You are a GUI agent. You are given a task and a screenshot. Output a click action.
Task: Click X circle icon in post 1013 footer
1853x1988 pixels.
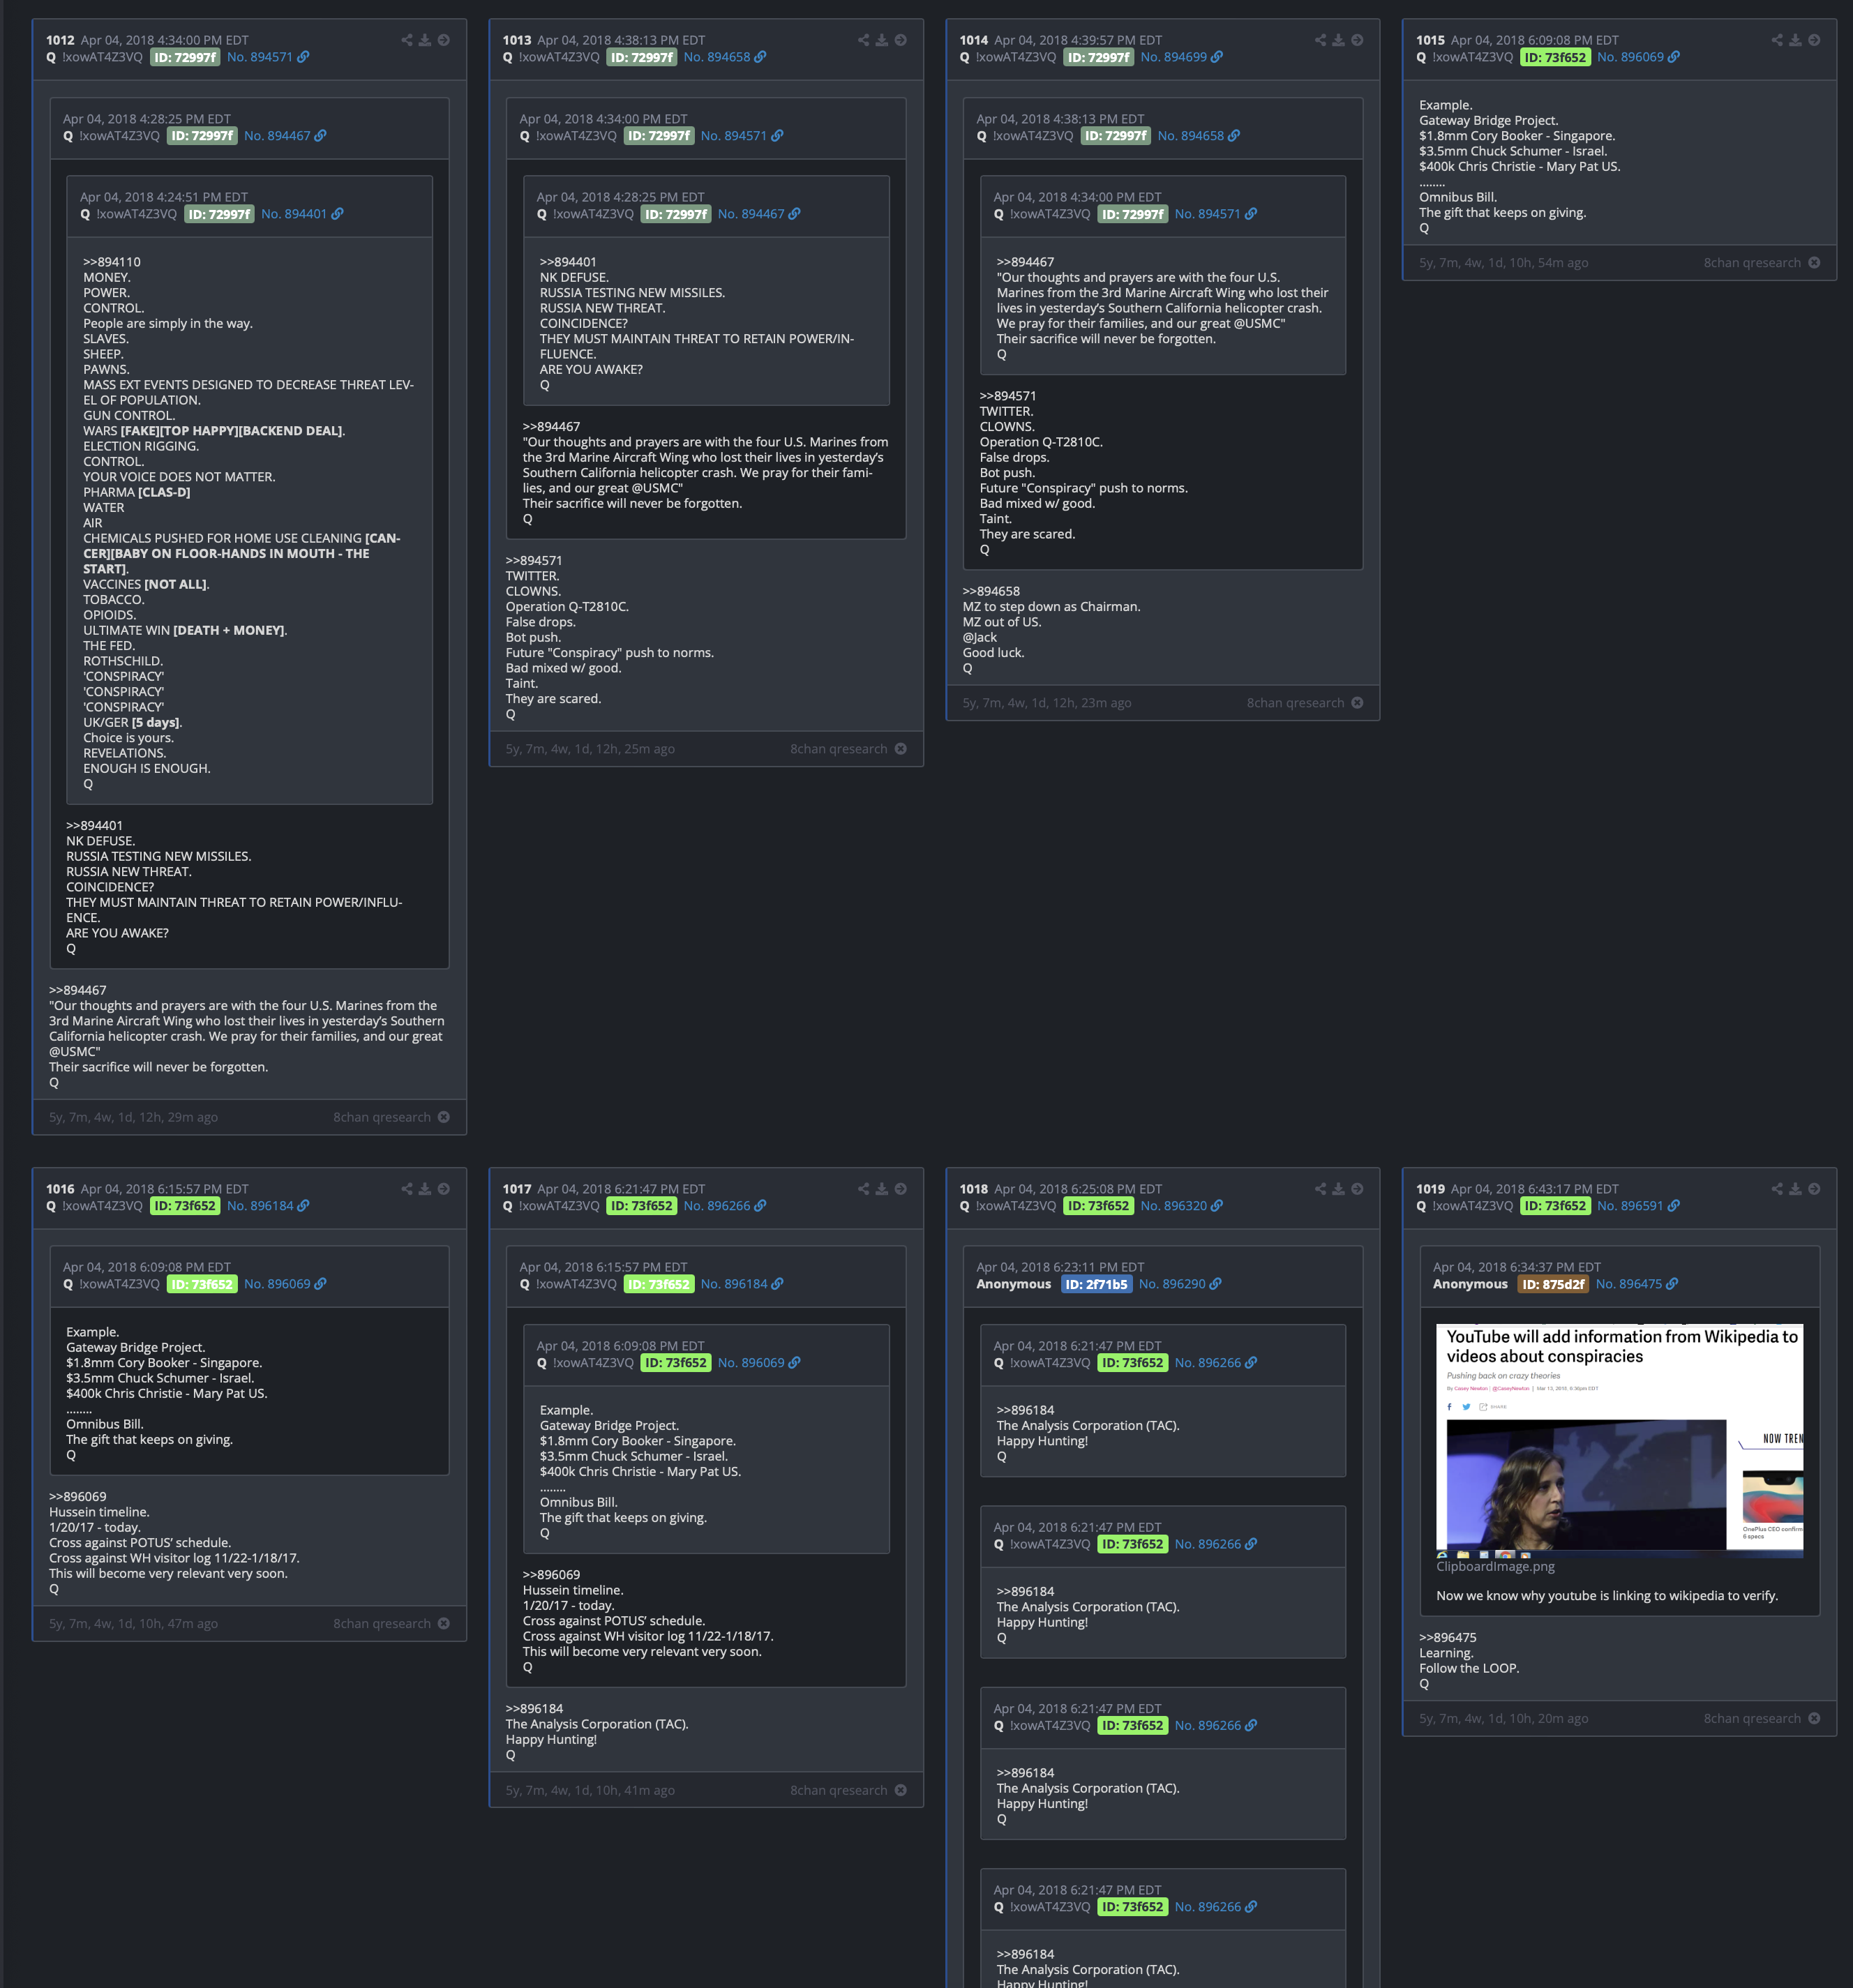(901, 749)
